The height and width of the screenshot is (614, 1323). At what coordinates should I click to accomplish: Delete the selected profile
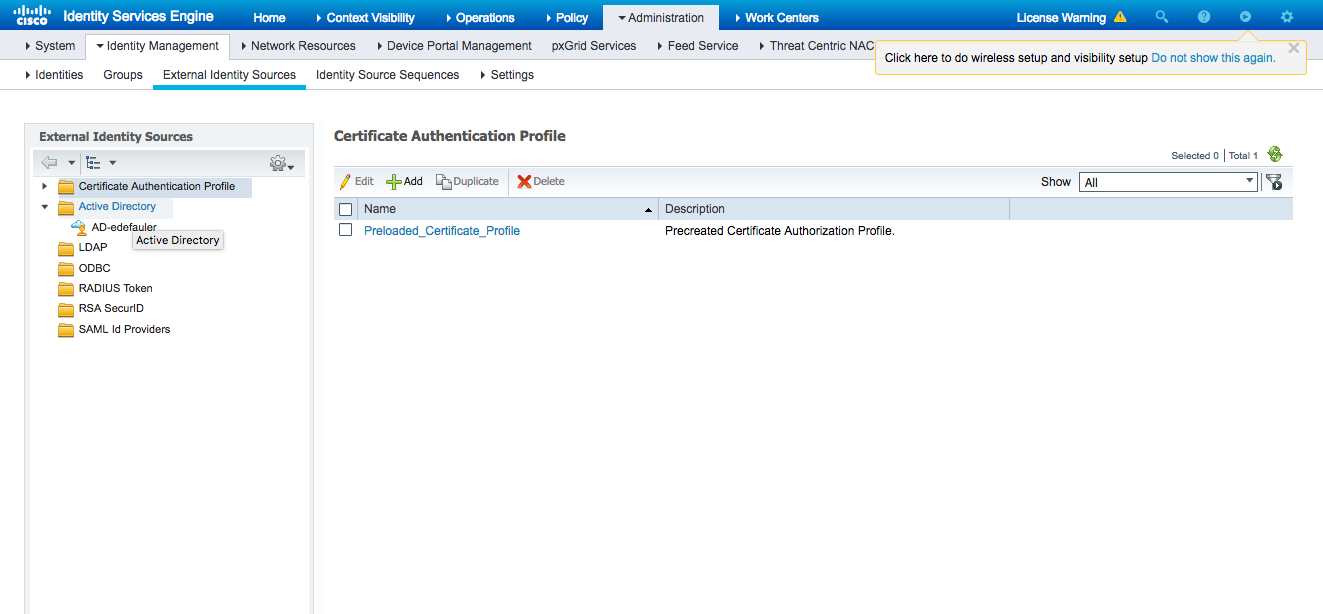pyautogui.click(x=541, y=181)
